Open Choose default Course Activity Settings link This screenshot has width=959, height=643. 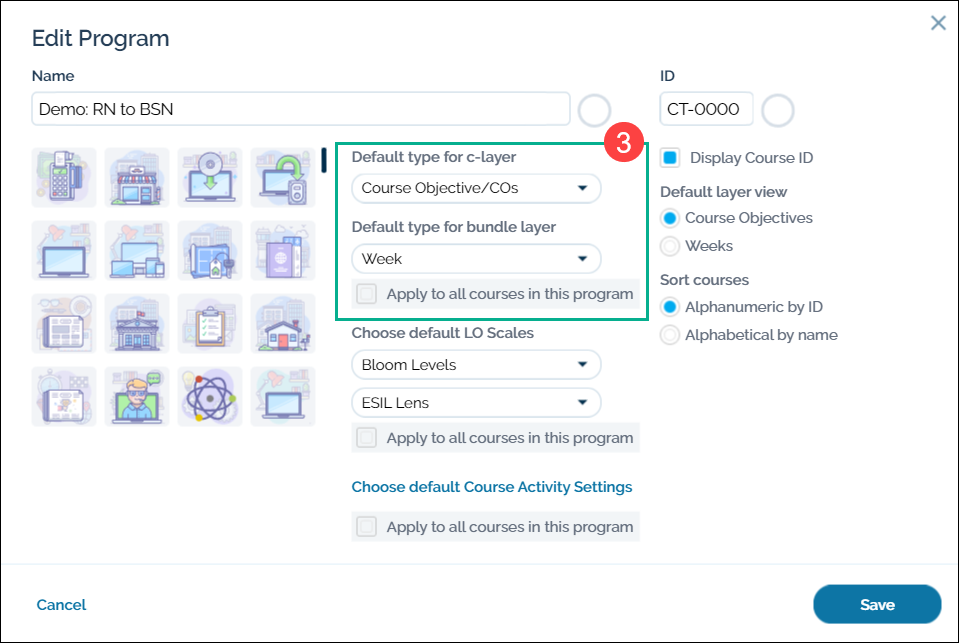[492, 487]
